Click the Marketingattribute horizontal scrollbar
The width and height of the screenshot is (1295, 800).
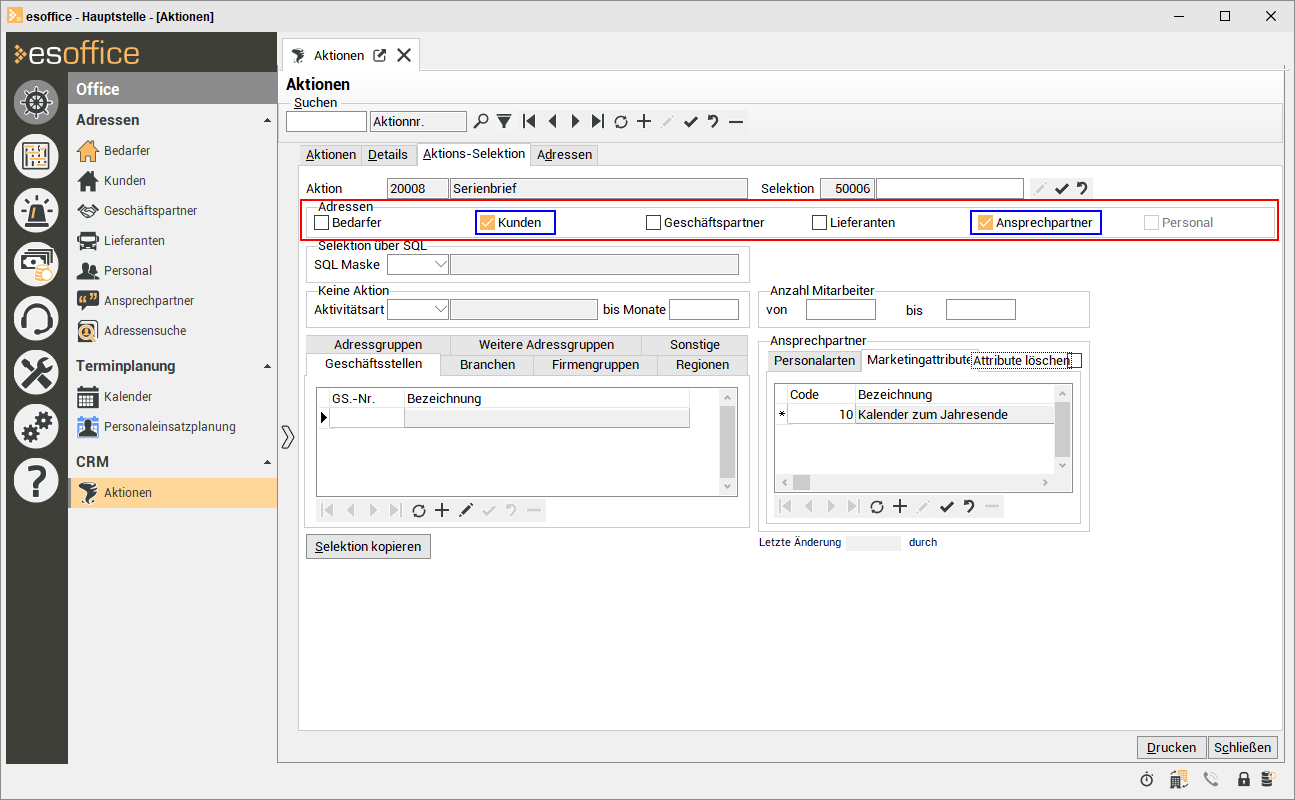pos(915,483)
